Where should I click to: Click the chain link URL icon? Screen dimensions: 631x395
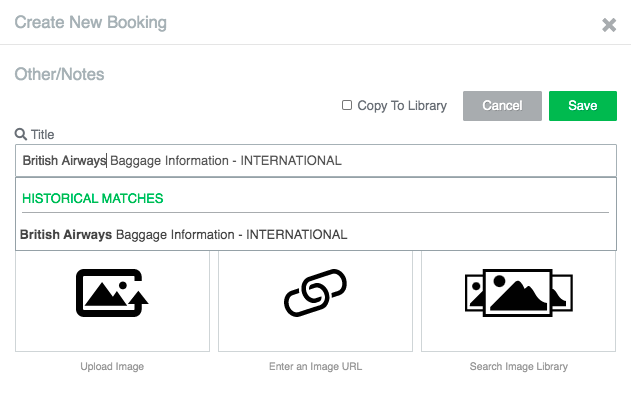point(316,293)
